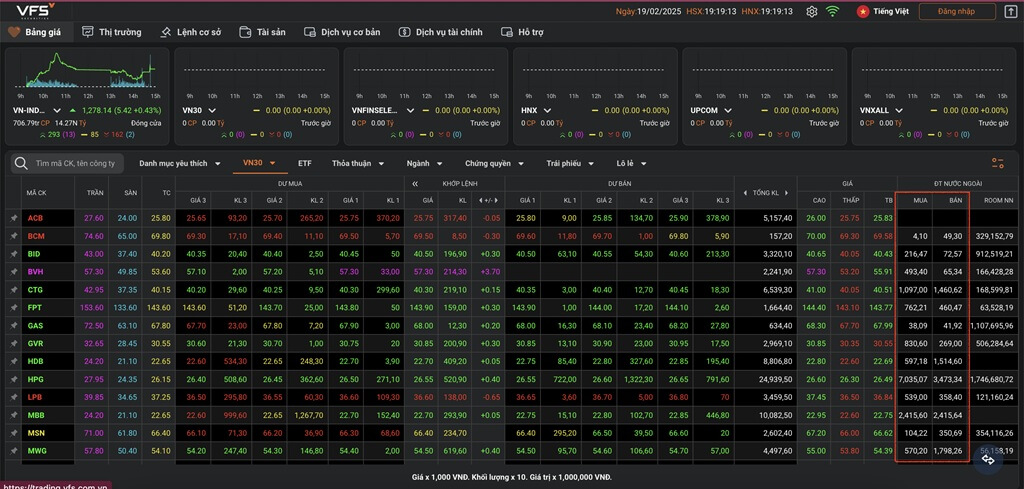Click the left arrow beside +/- header

pos(481,200)
